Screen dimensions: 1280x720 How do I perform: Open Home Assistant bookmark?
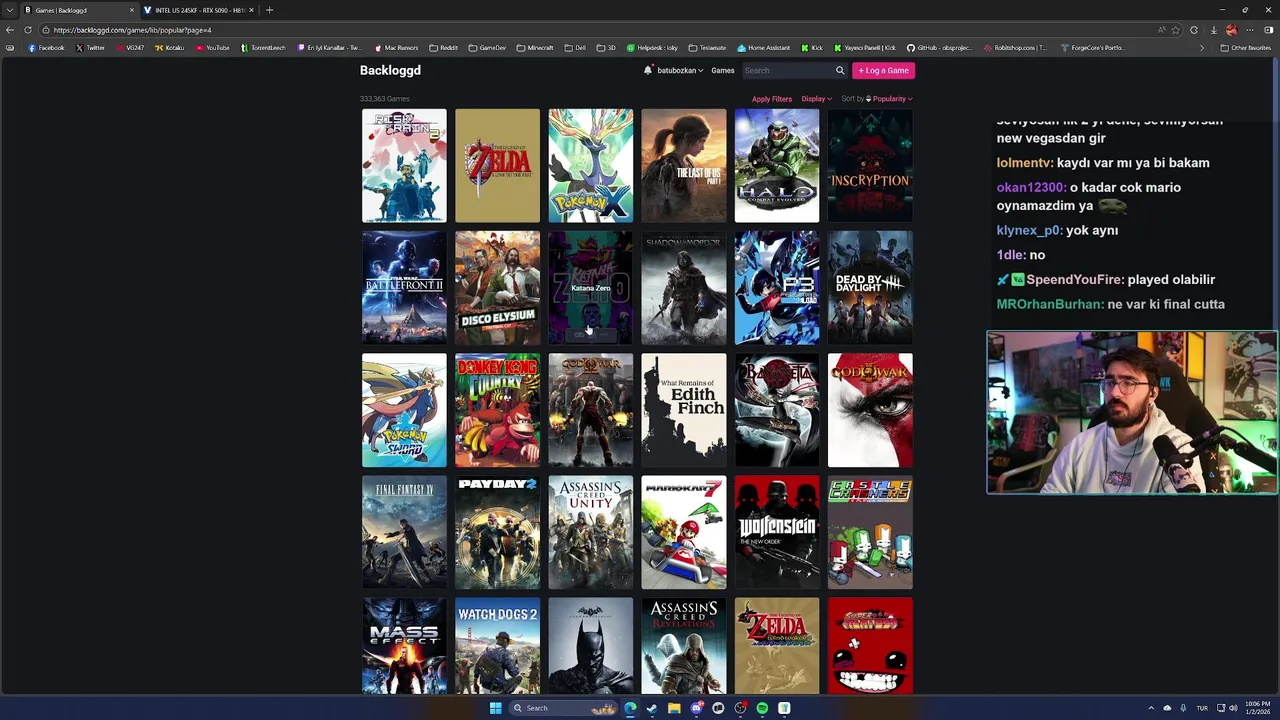point(763,47)
